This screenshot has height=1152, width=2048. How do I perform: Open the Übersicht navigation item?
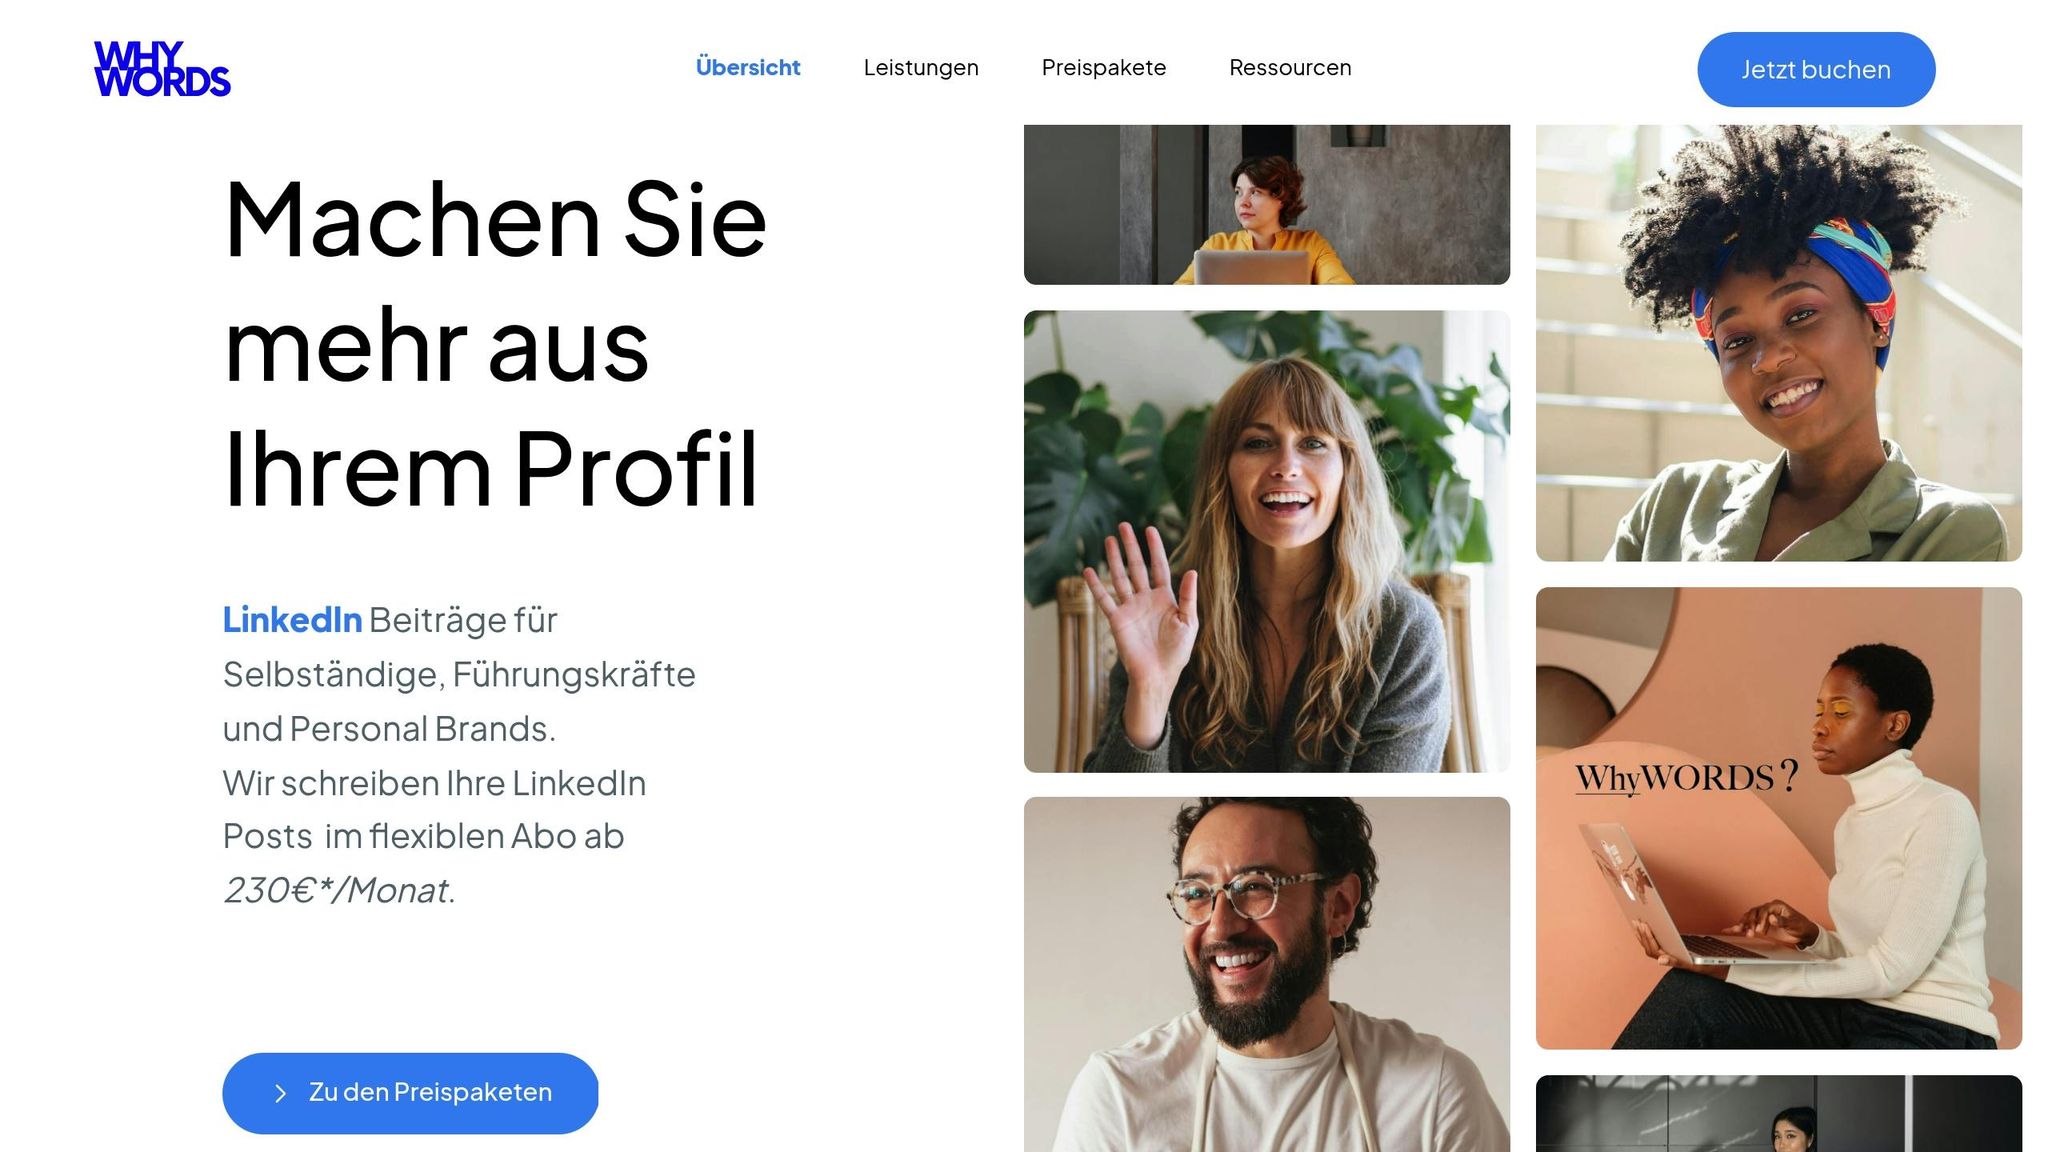tap(748, 68)
